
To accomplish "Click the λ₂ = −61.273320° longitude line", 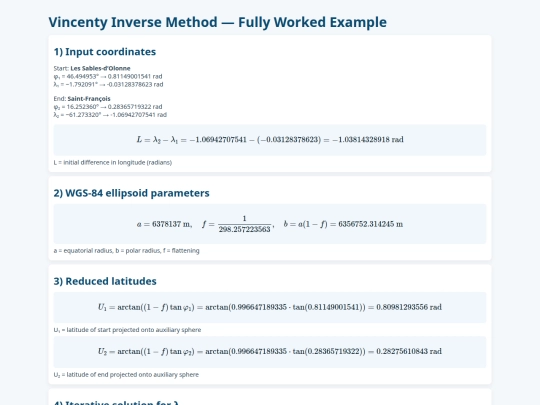I will coord(110,115).
